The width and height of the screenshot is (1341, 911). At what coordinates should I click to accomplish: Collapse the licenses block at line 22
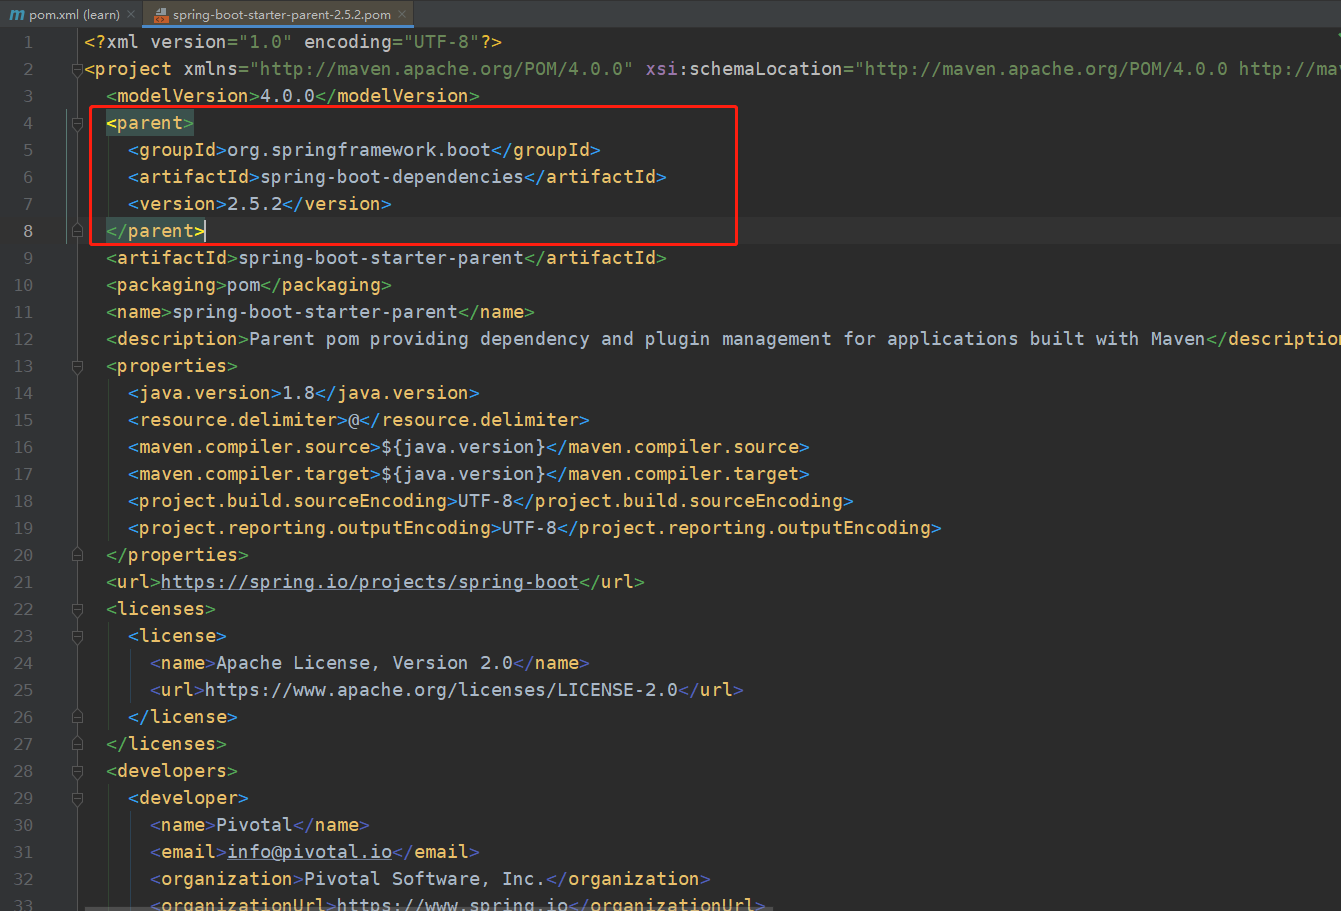(x=77, y=609)
